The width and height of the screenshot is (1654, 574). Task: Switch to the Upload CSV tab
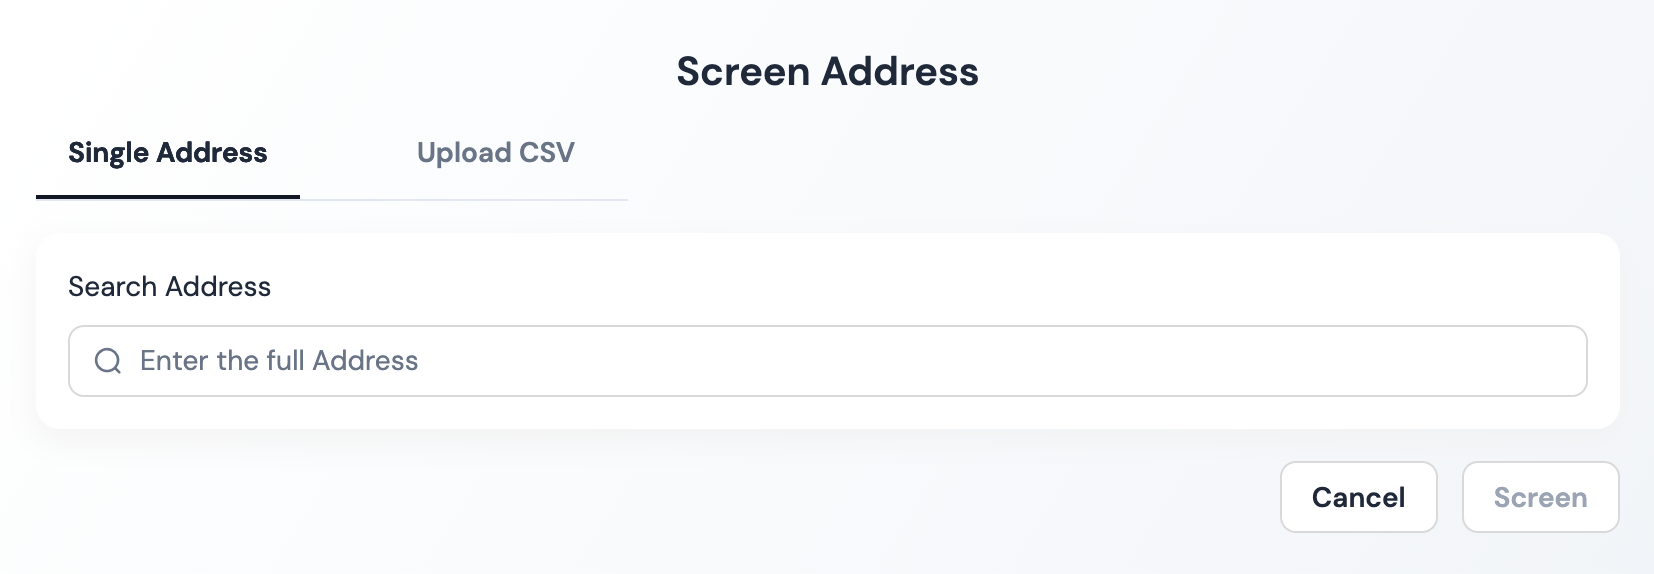(x=495, y=153)
